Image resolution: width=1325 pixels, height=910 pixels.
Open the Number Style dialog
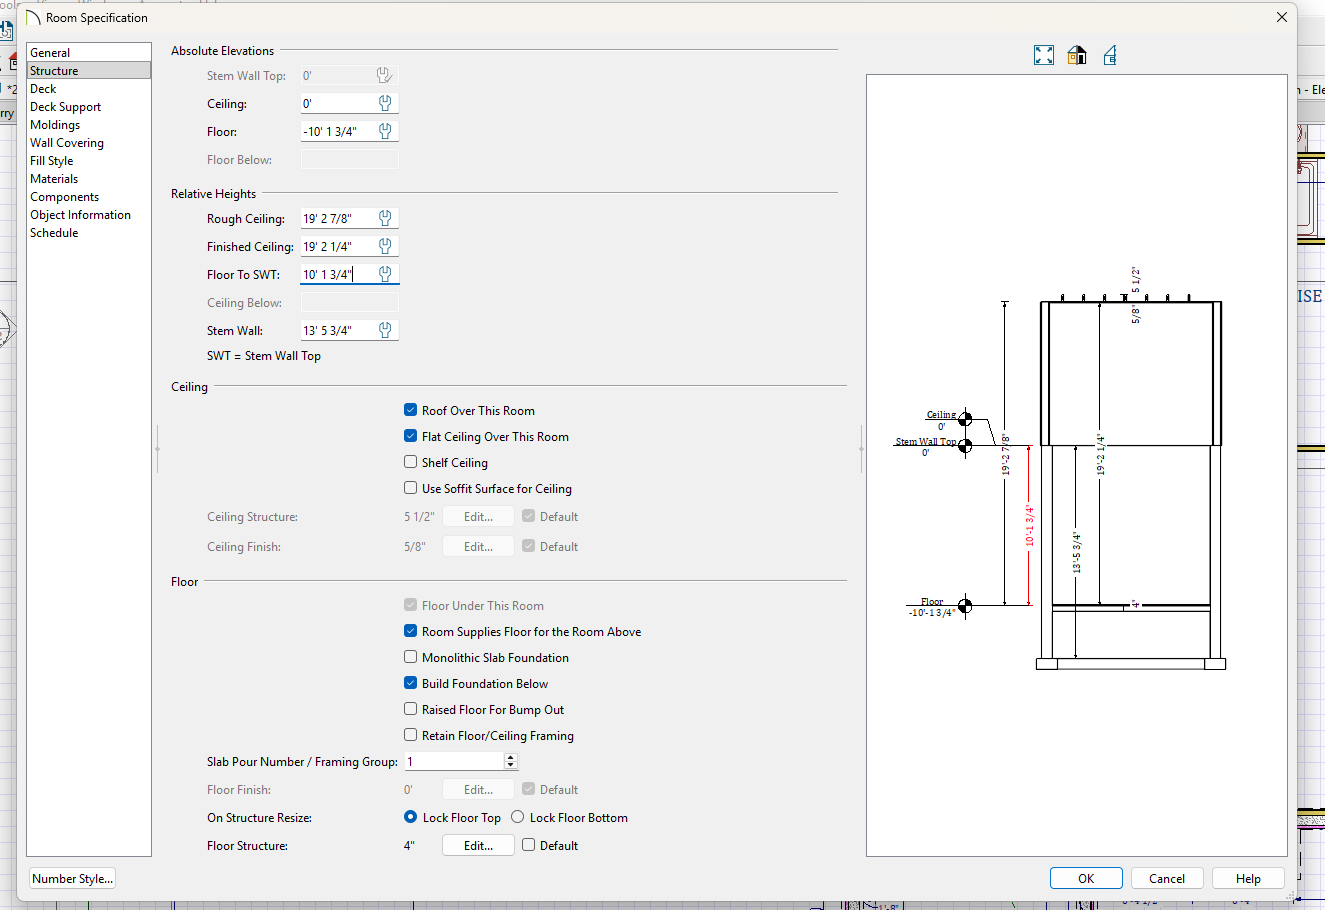(x=73, y=879)
